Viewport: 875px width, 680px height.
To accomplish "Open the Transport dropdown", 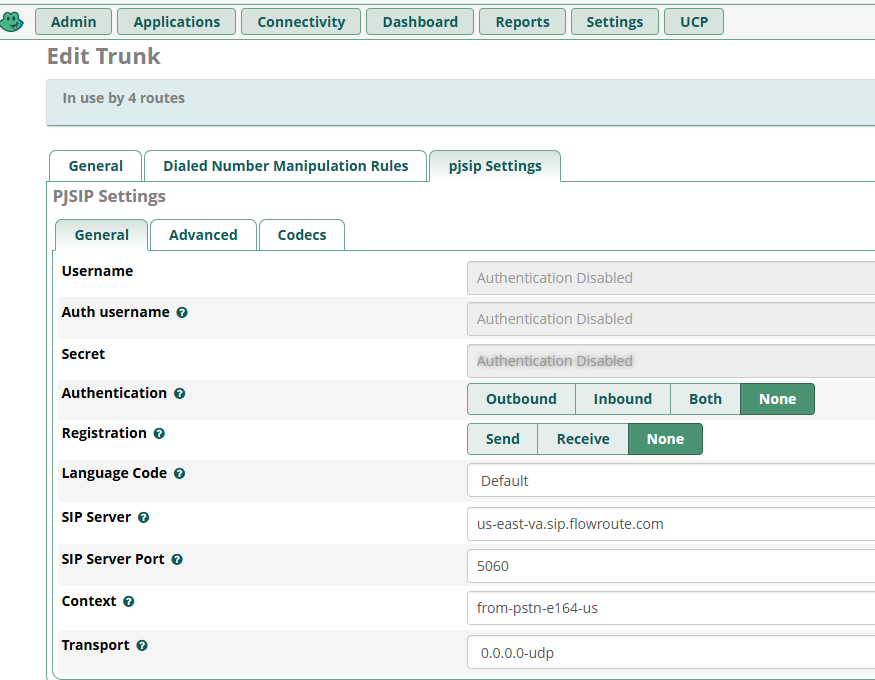I will click(x=670, y=653).
